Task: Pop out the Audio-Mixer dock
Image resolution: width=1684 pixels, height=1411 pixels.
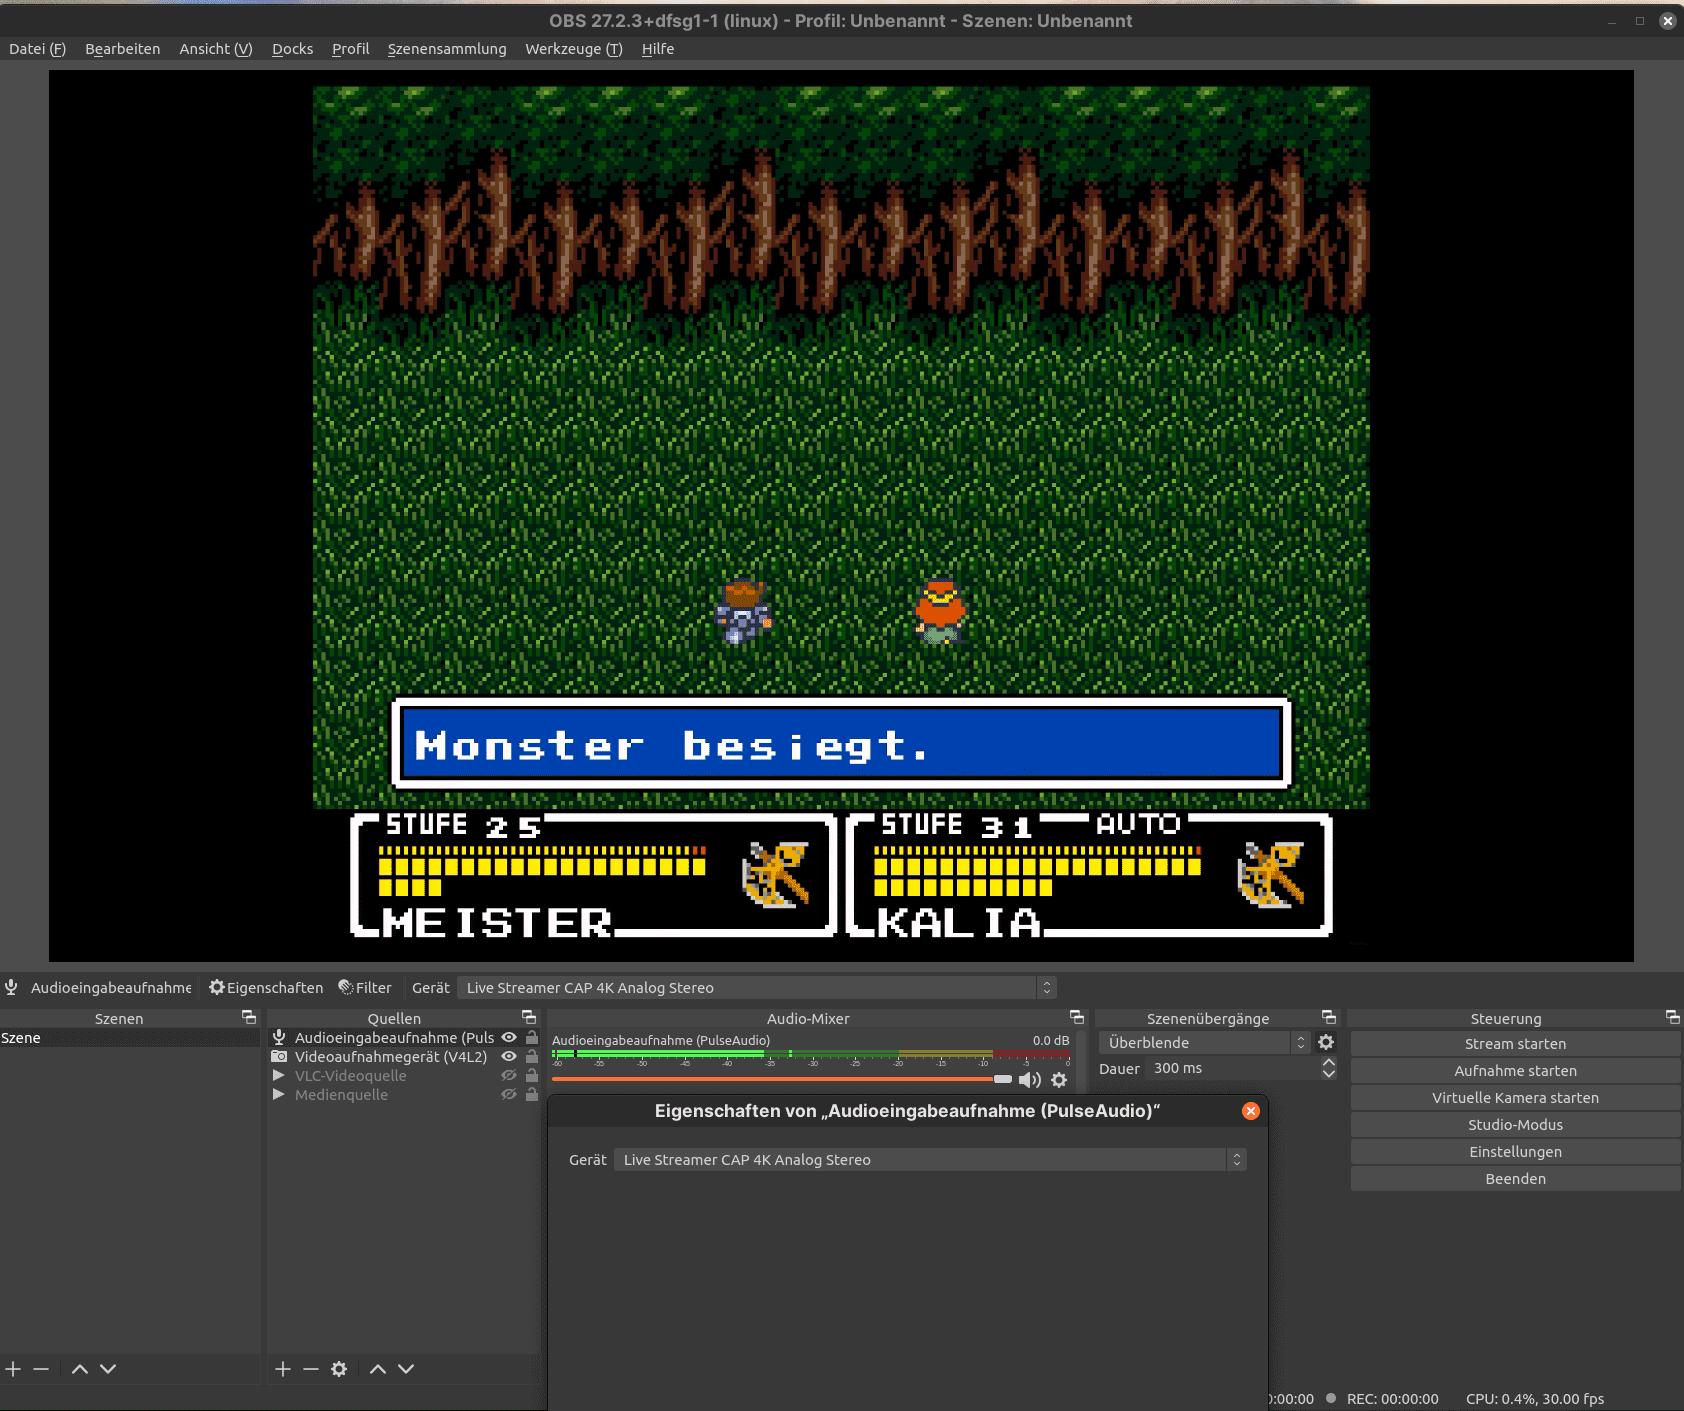Action: pyautogui.click(x=1077, y=1017)
